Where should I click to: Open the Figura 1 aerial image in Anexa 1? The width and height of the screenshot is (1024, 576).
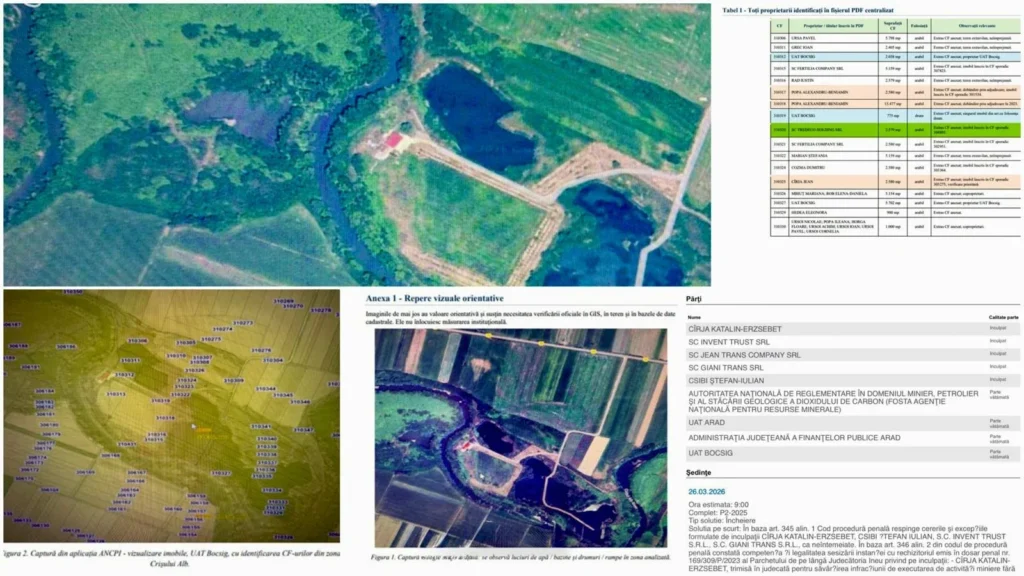coord(520,438)
